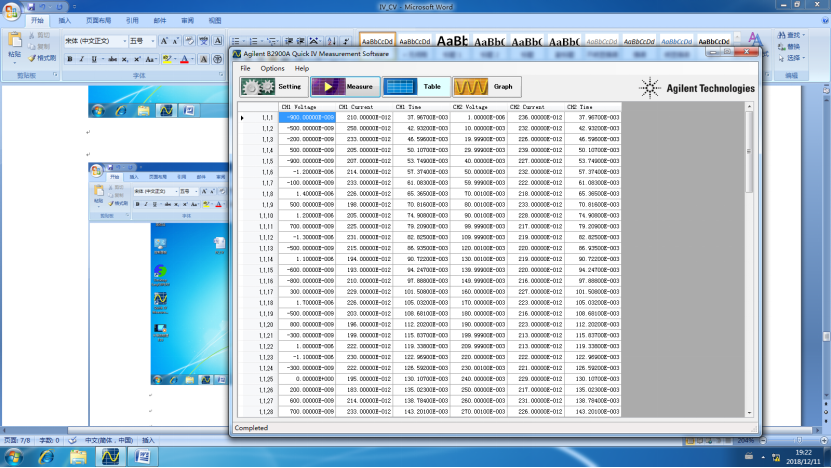831x468 pixels.
Task: Open the Options menu in Agilent software
Action: click(x=272, y=68)
